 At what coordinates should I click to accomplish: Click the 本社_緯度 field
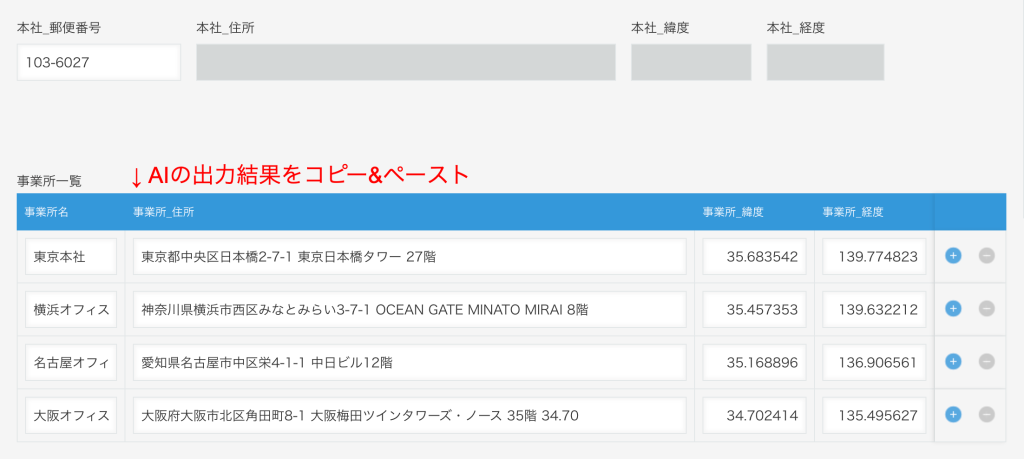pyautogui.click(x=690, y=62)
